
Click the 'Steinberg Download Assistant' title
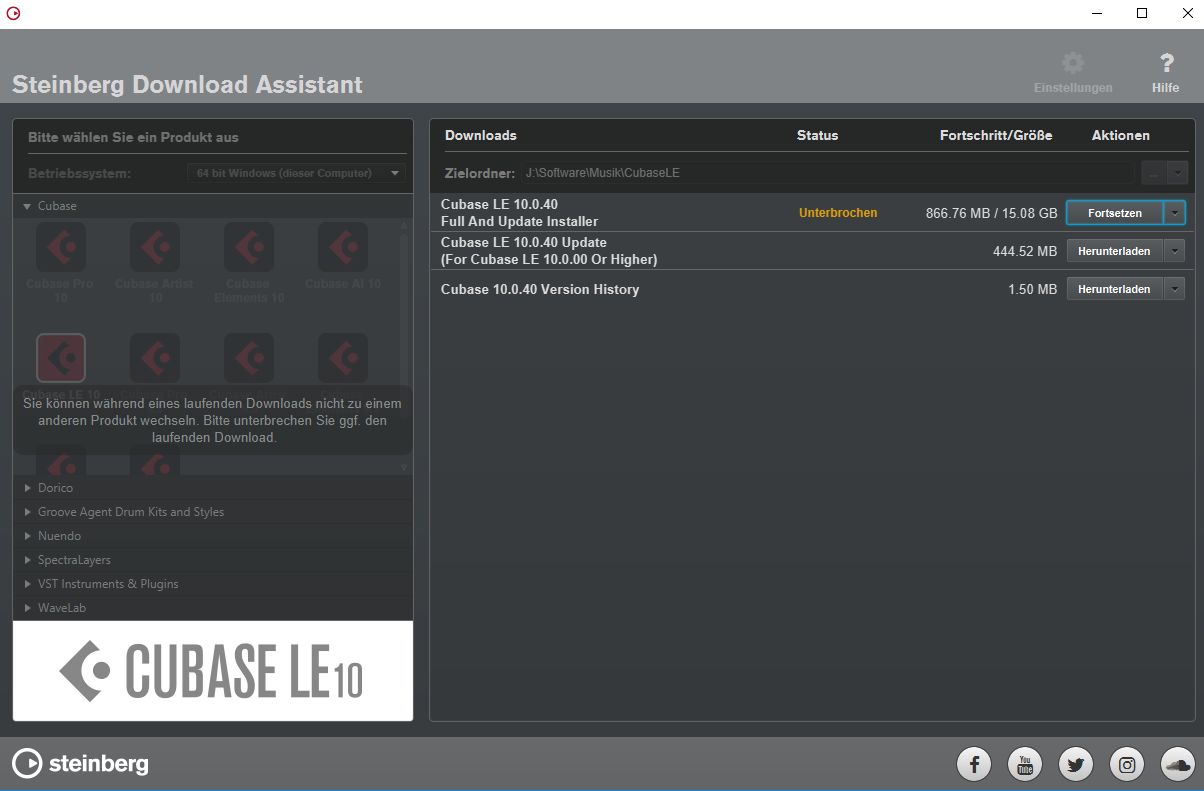point(187,84)
